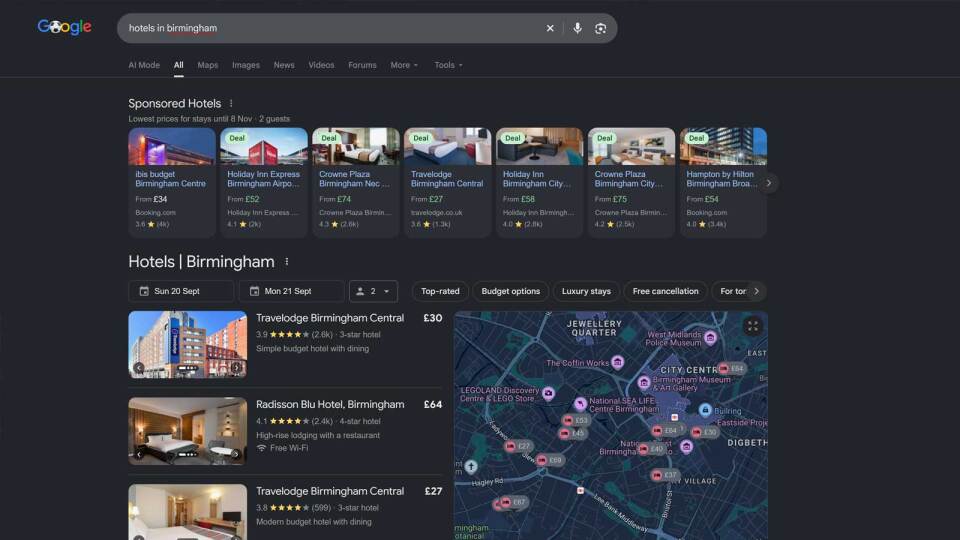Image resolution: width=960 pixels, height=540 pixels.
Task: Expand the More search categories dropdown
Action: click(404, 65)
